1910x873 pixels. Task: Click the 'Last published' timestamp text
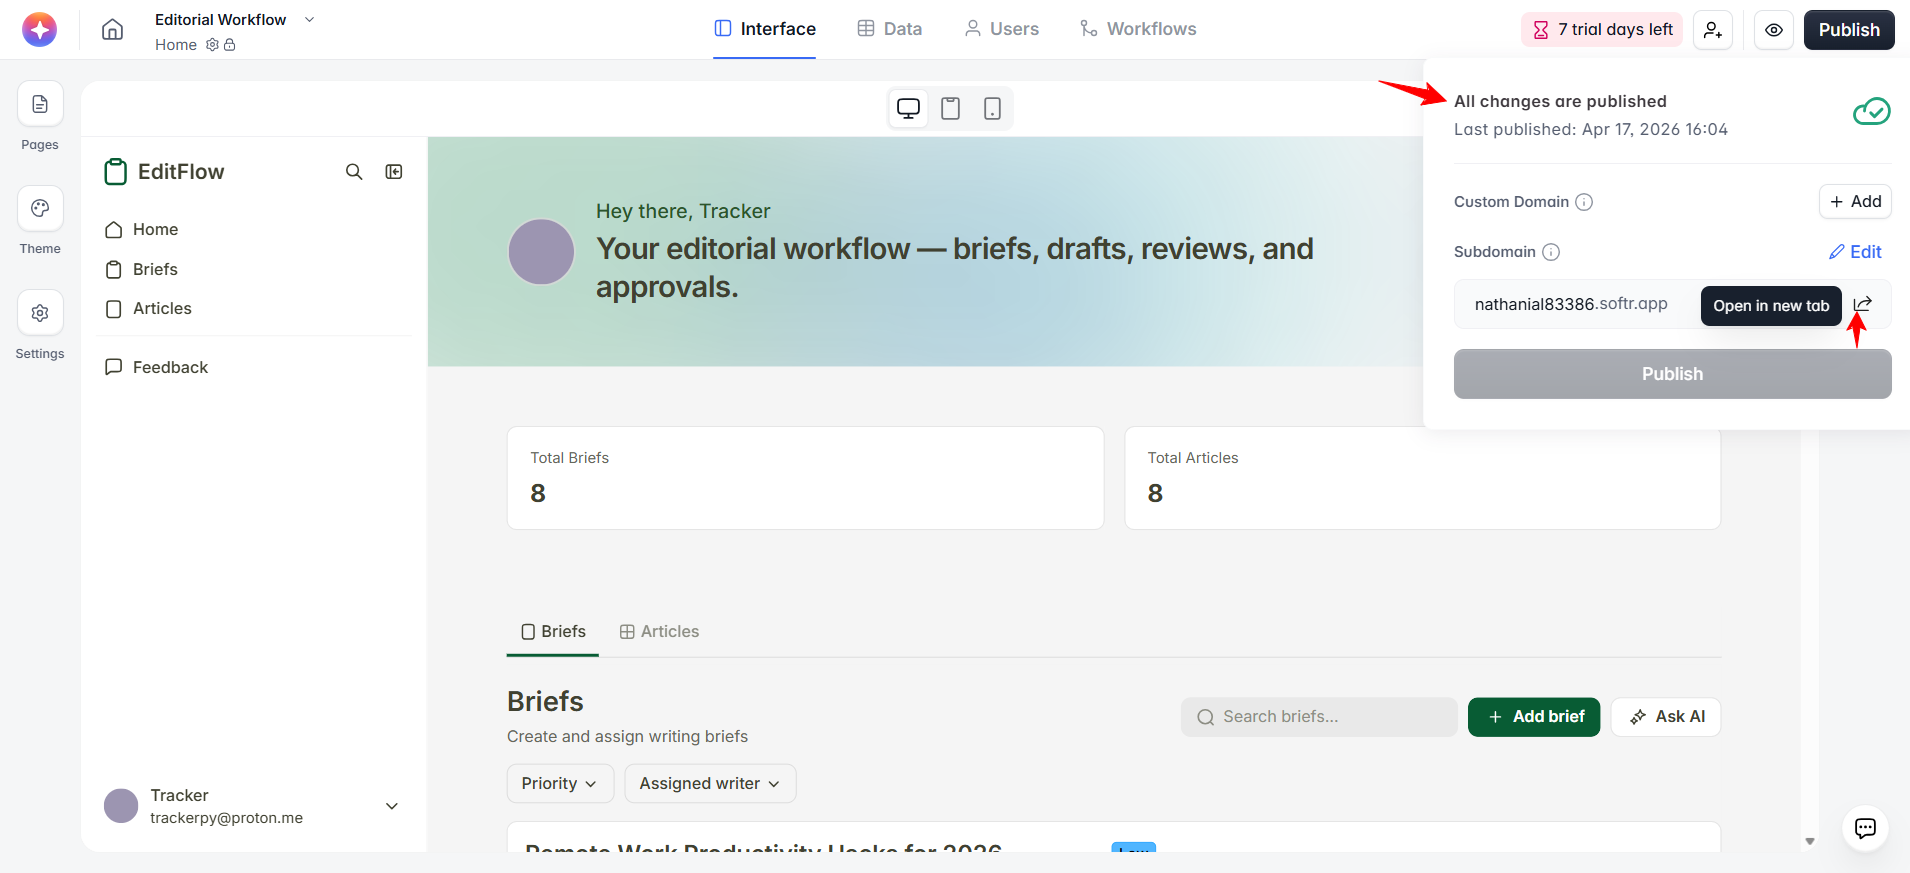coord(1591,129)
